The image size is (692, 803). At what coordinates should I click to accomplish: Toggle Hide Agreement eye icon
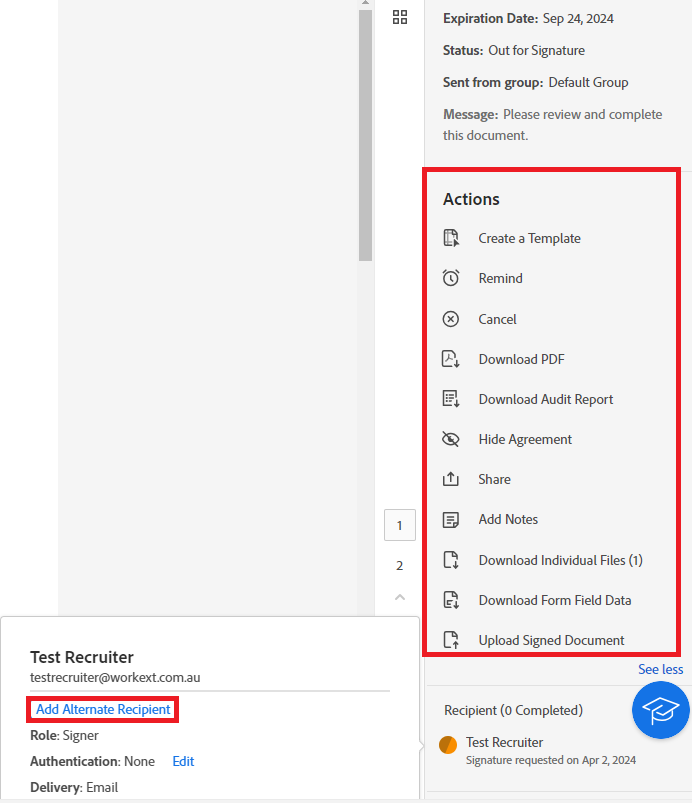point(451,439)
